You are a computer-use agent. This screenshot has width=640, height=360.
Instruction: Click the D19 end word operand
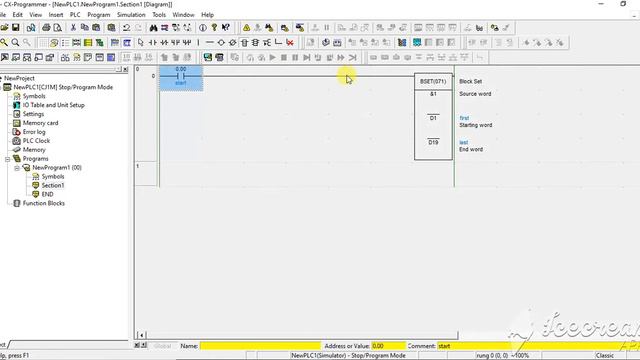[433, 142]
